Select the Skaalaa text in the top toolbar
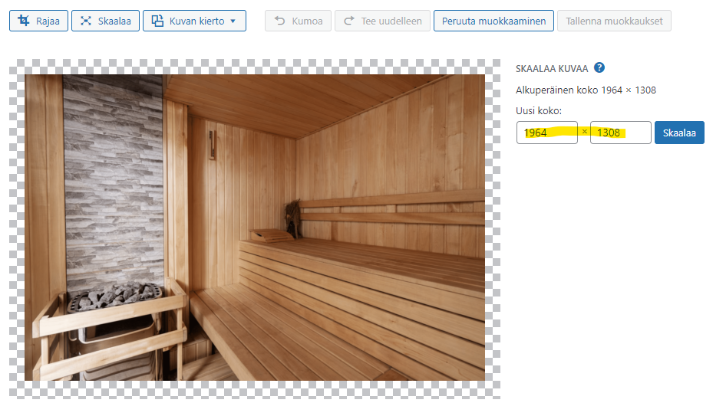The height and width of the screenshot is (403, 720). click(113, 20)
